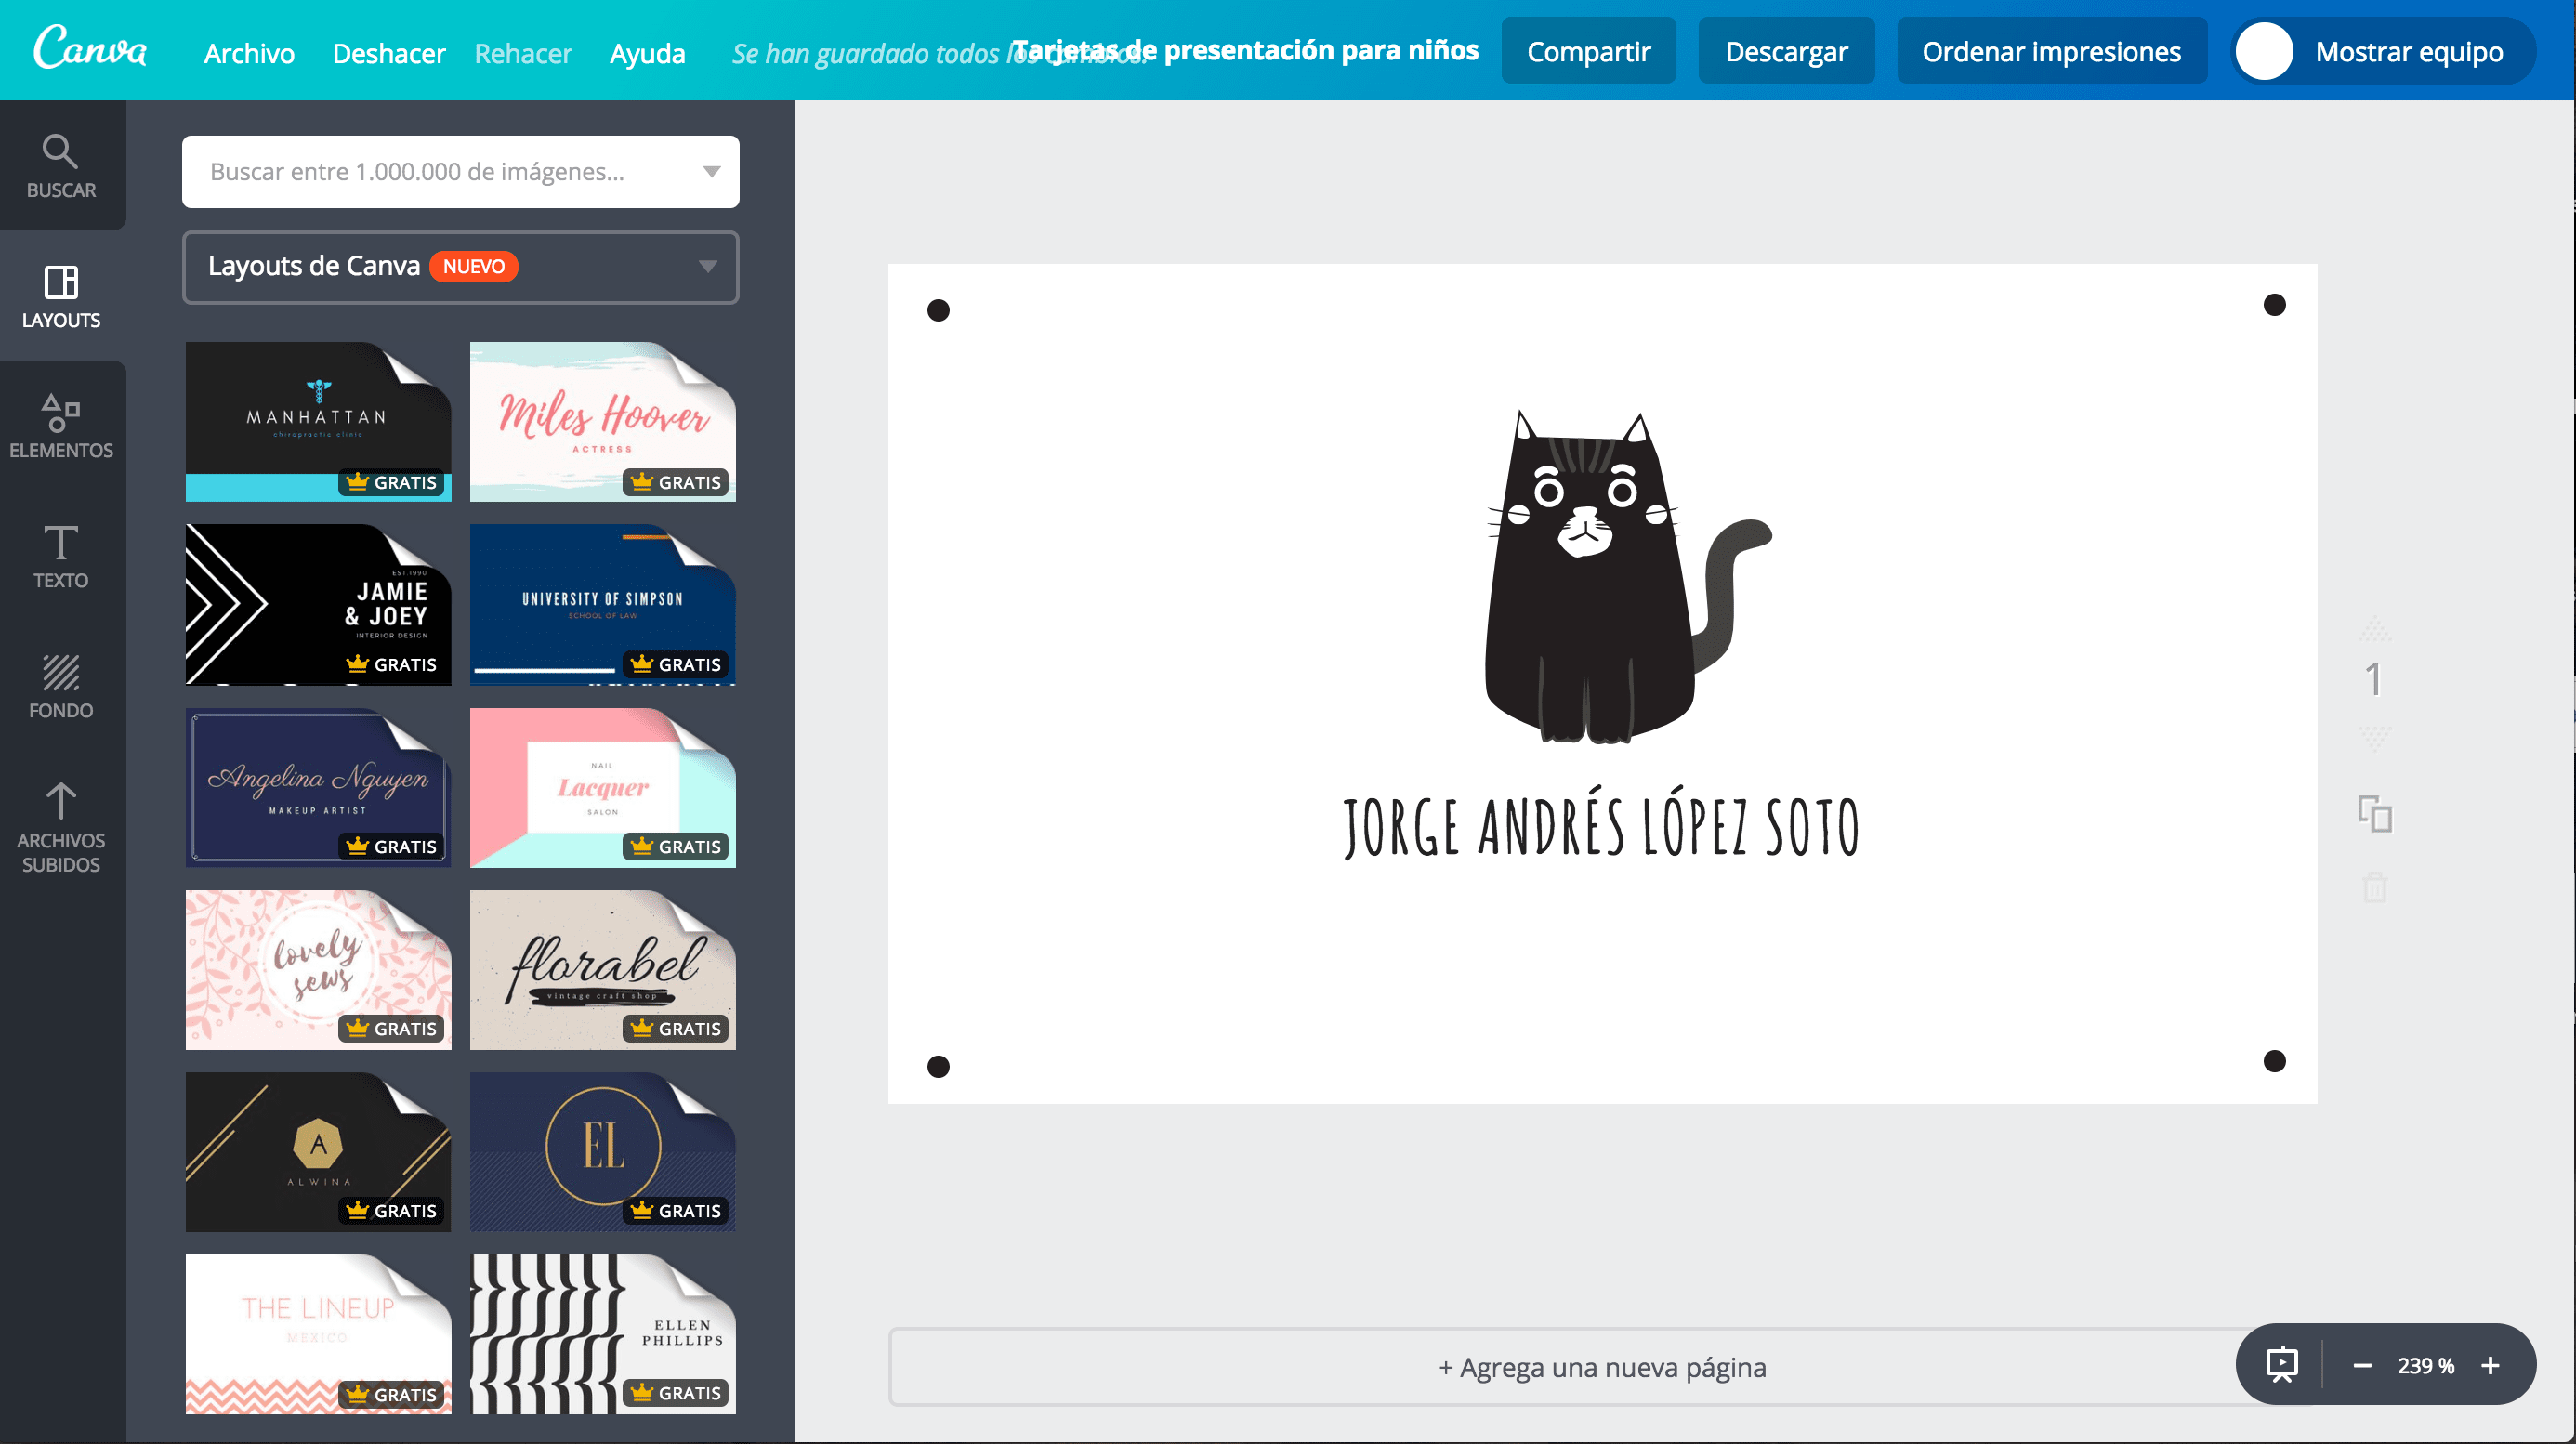Apply the Angelina Nguyen layout
The image size is (2576, 1444).
(318, 787)
